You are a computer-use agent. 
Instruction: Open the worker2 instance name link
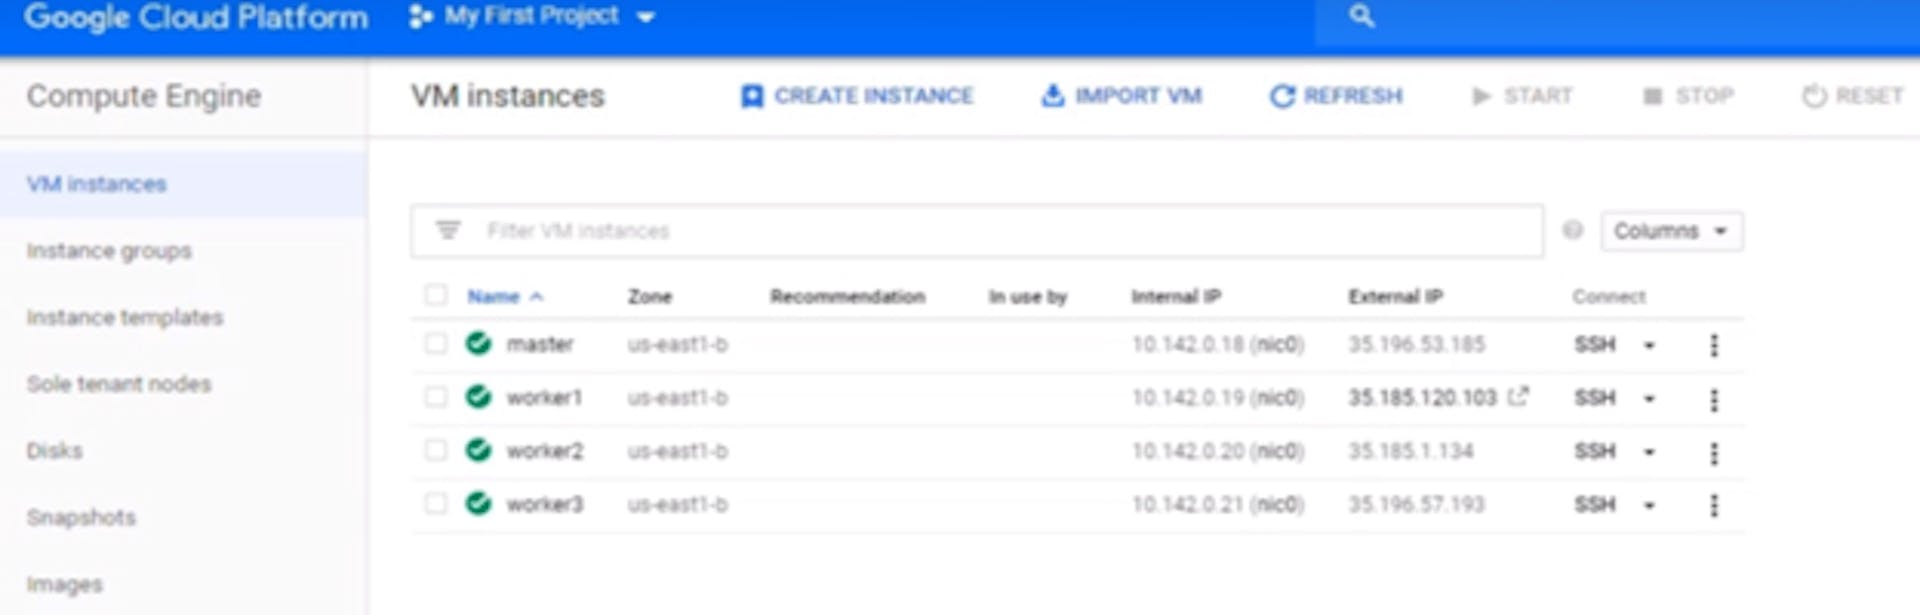[x=544, y=451]
